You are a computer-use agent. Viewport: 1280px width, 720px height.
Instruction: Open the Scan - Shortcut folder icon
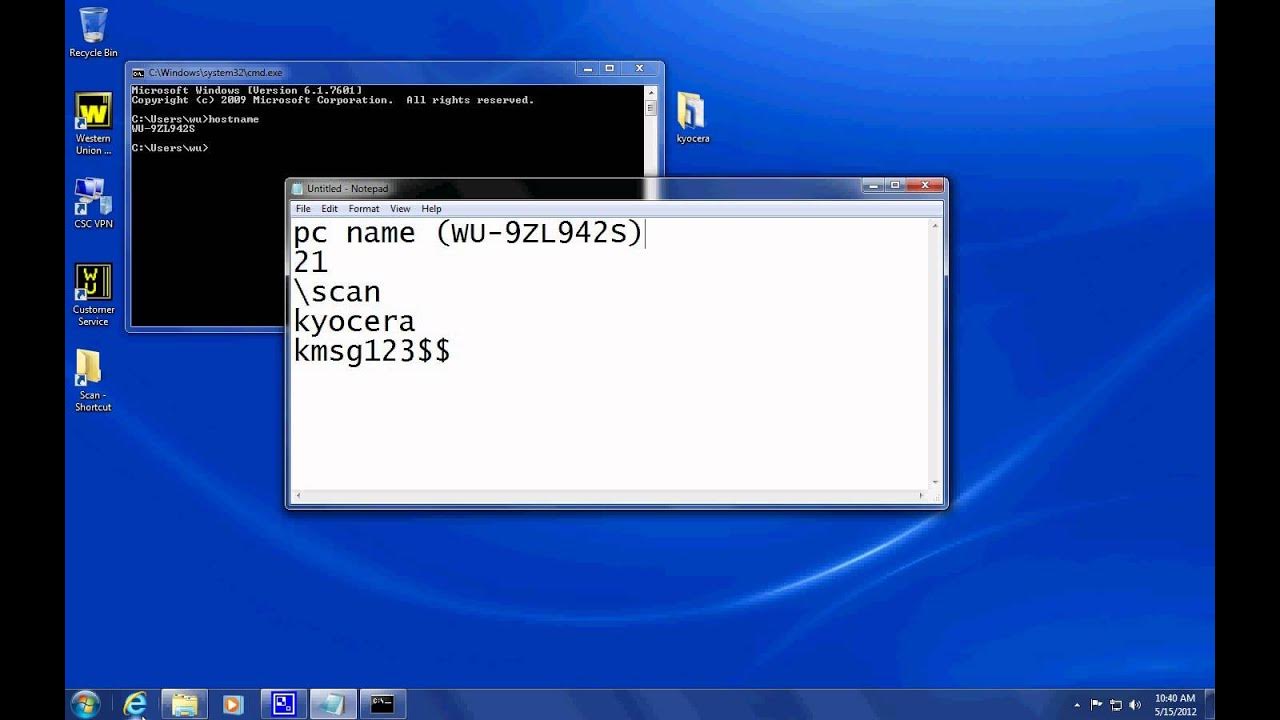[93, 380]
